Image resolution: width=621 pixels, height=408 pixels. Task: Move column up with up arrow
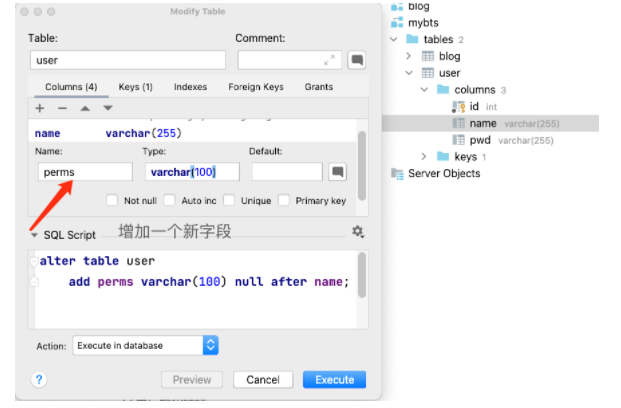click(85, 108)
